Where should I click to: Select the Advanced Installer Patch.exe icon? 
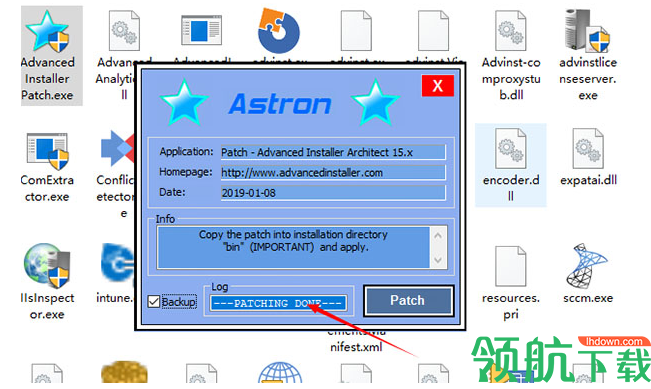pyautogui.click(x=47, y=32)
